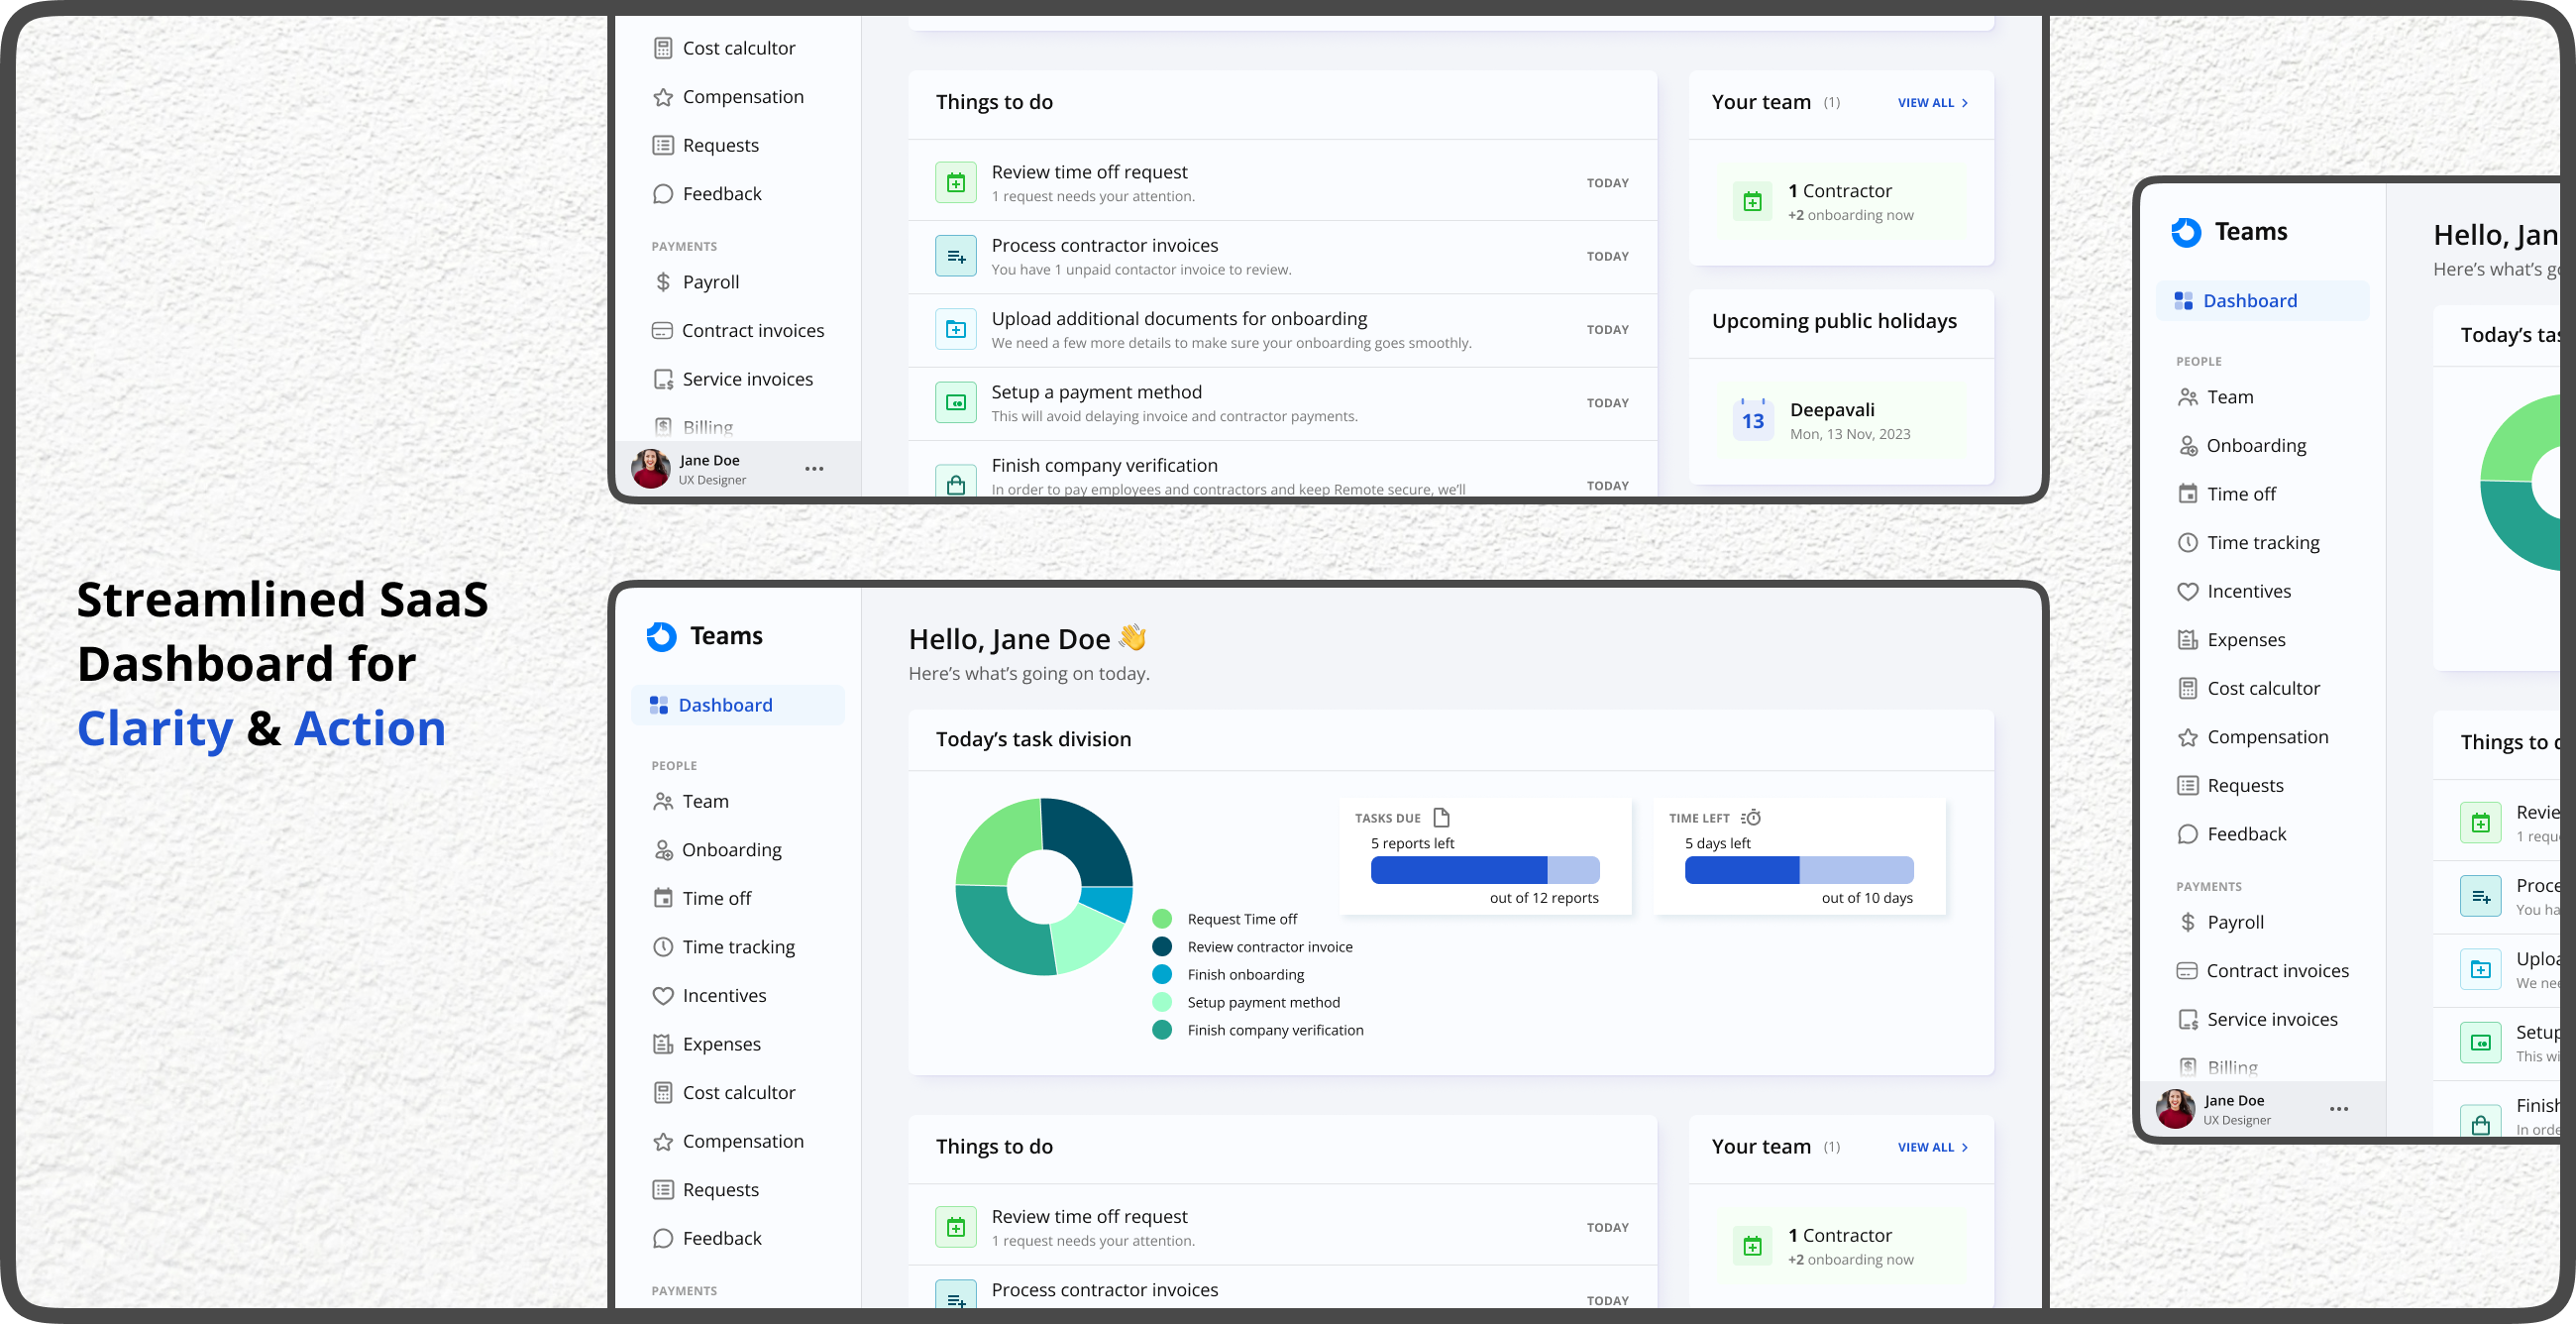Select the Onboarding icon under People
The height and width of the screenshot is (1324, 2576).
662,849
